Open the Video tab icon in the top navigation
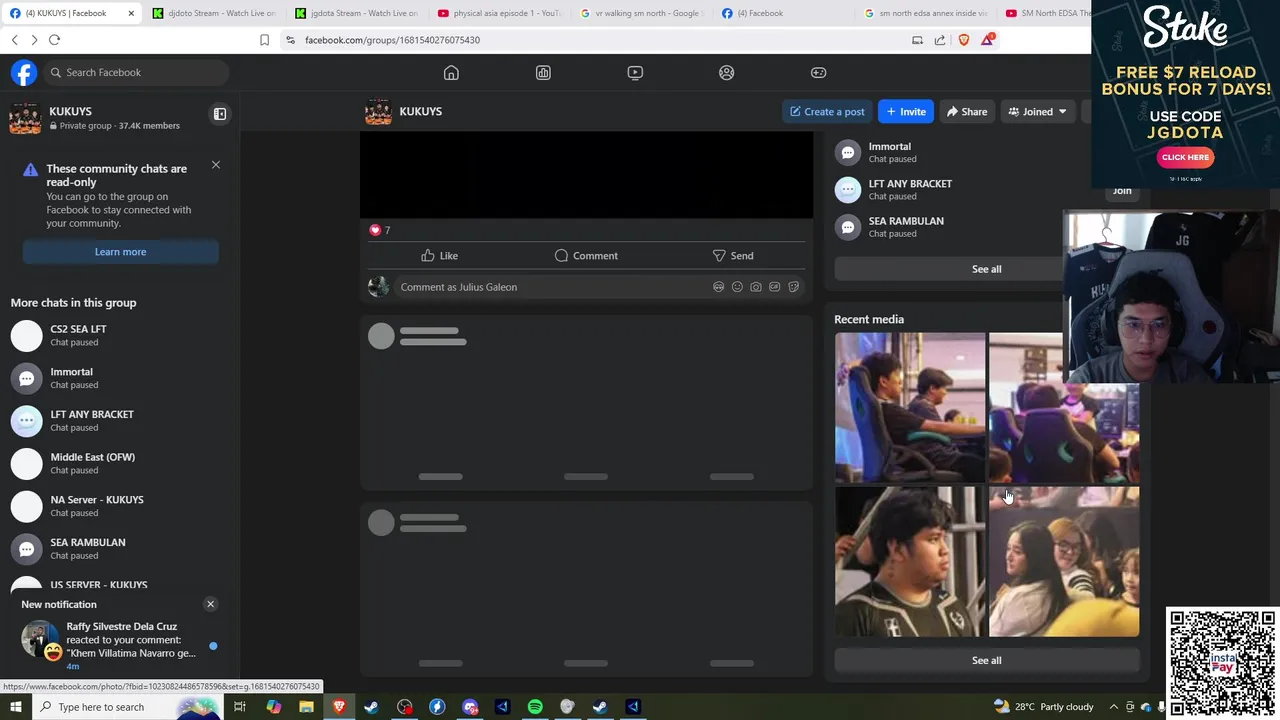 click(x=635, y=72)
